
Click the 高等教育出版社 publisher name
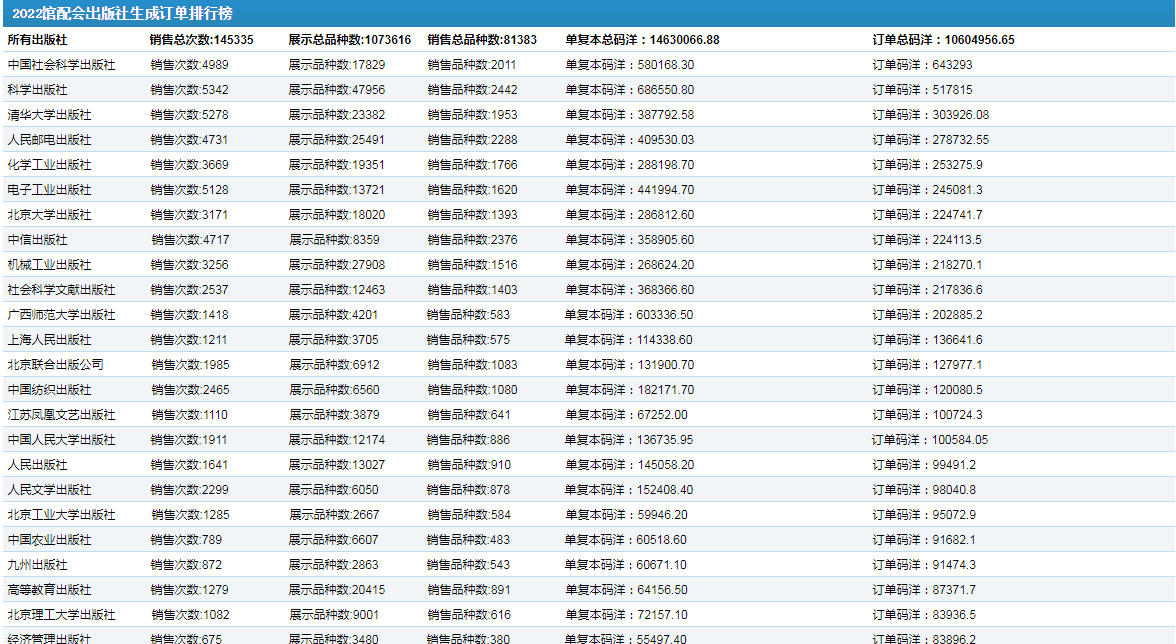tap(49, 590)
